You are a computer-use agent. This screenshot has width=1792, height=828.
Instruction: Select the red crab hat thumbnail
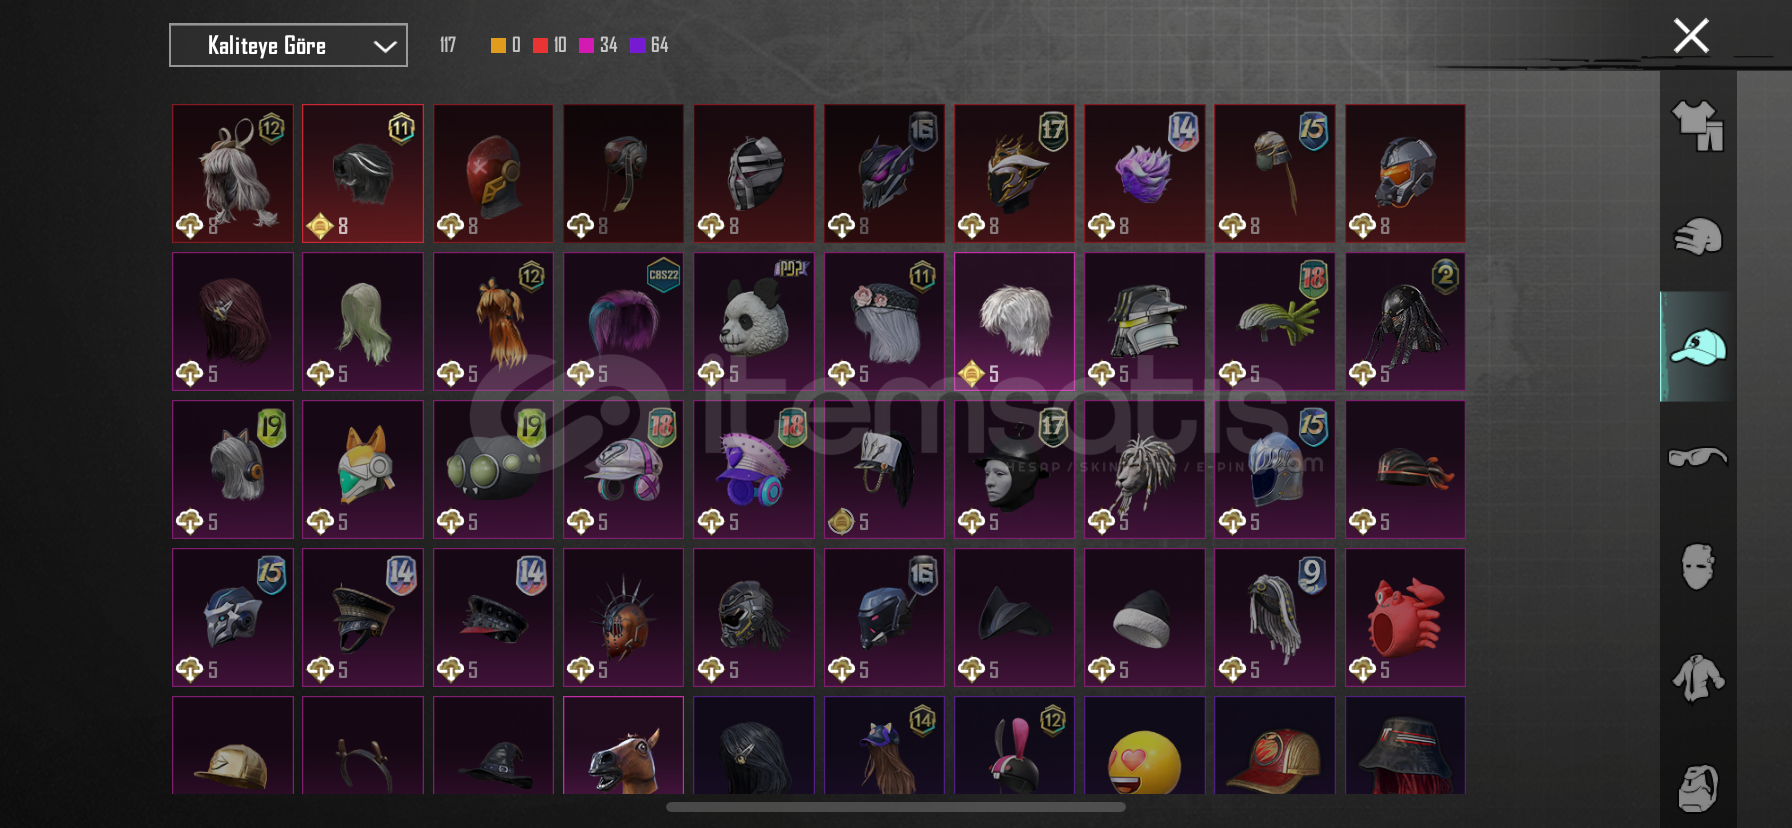click(1405, 617)
